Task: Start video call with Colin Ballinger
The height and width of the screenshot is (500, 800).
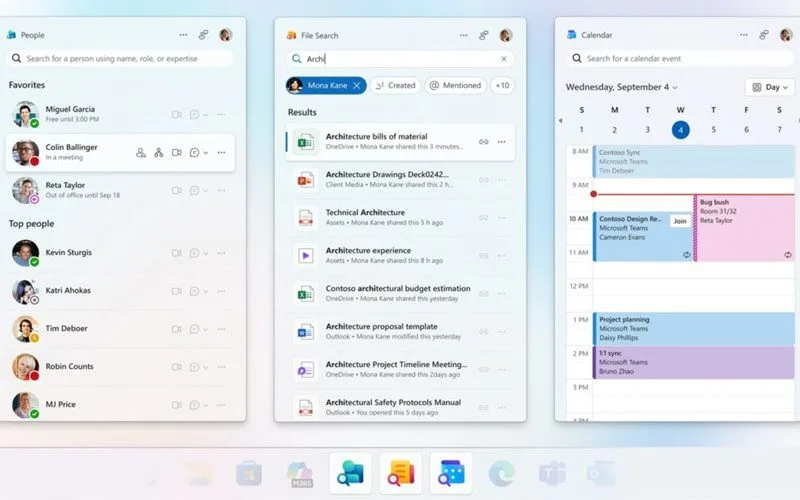Action: click(176, 153)
